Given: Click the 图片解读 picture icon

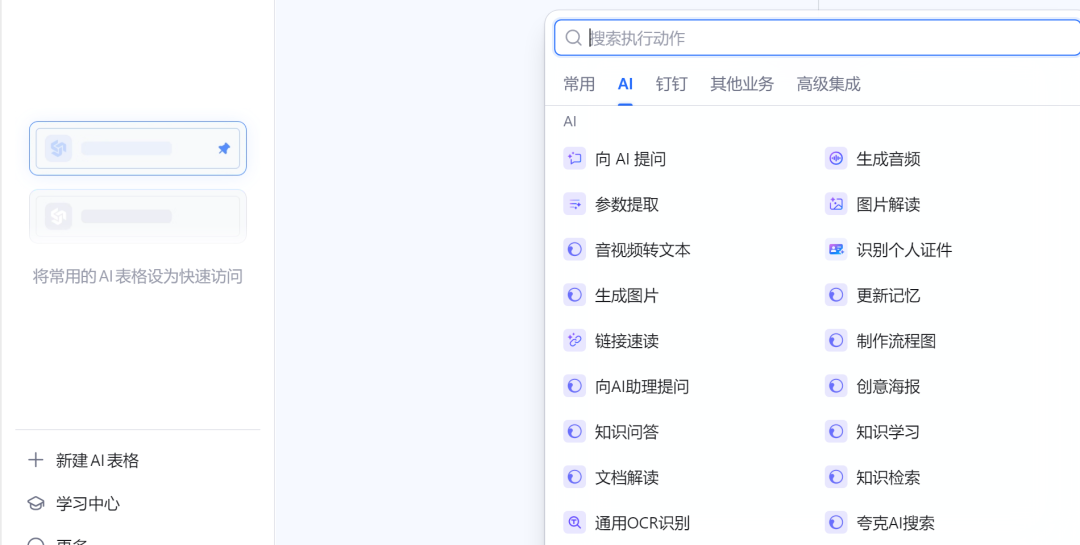Looking at the screenshot, I should 836,204.
